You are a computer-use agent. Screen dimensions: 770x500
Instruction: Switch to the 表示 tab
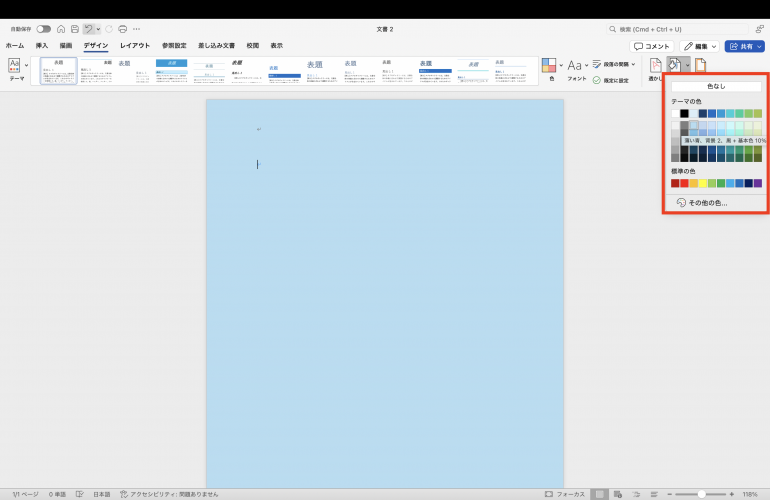276,46
